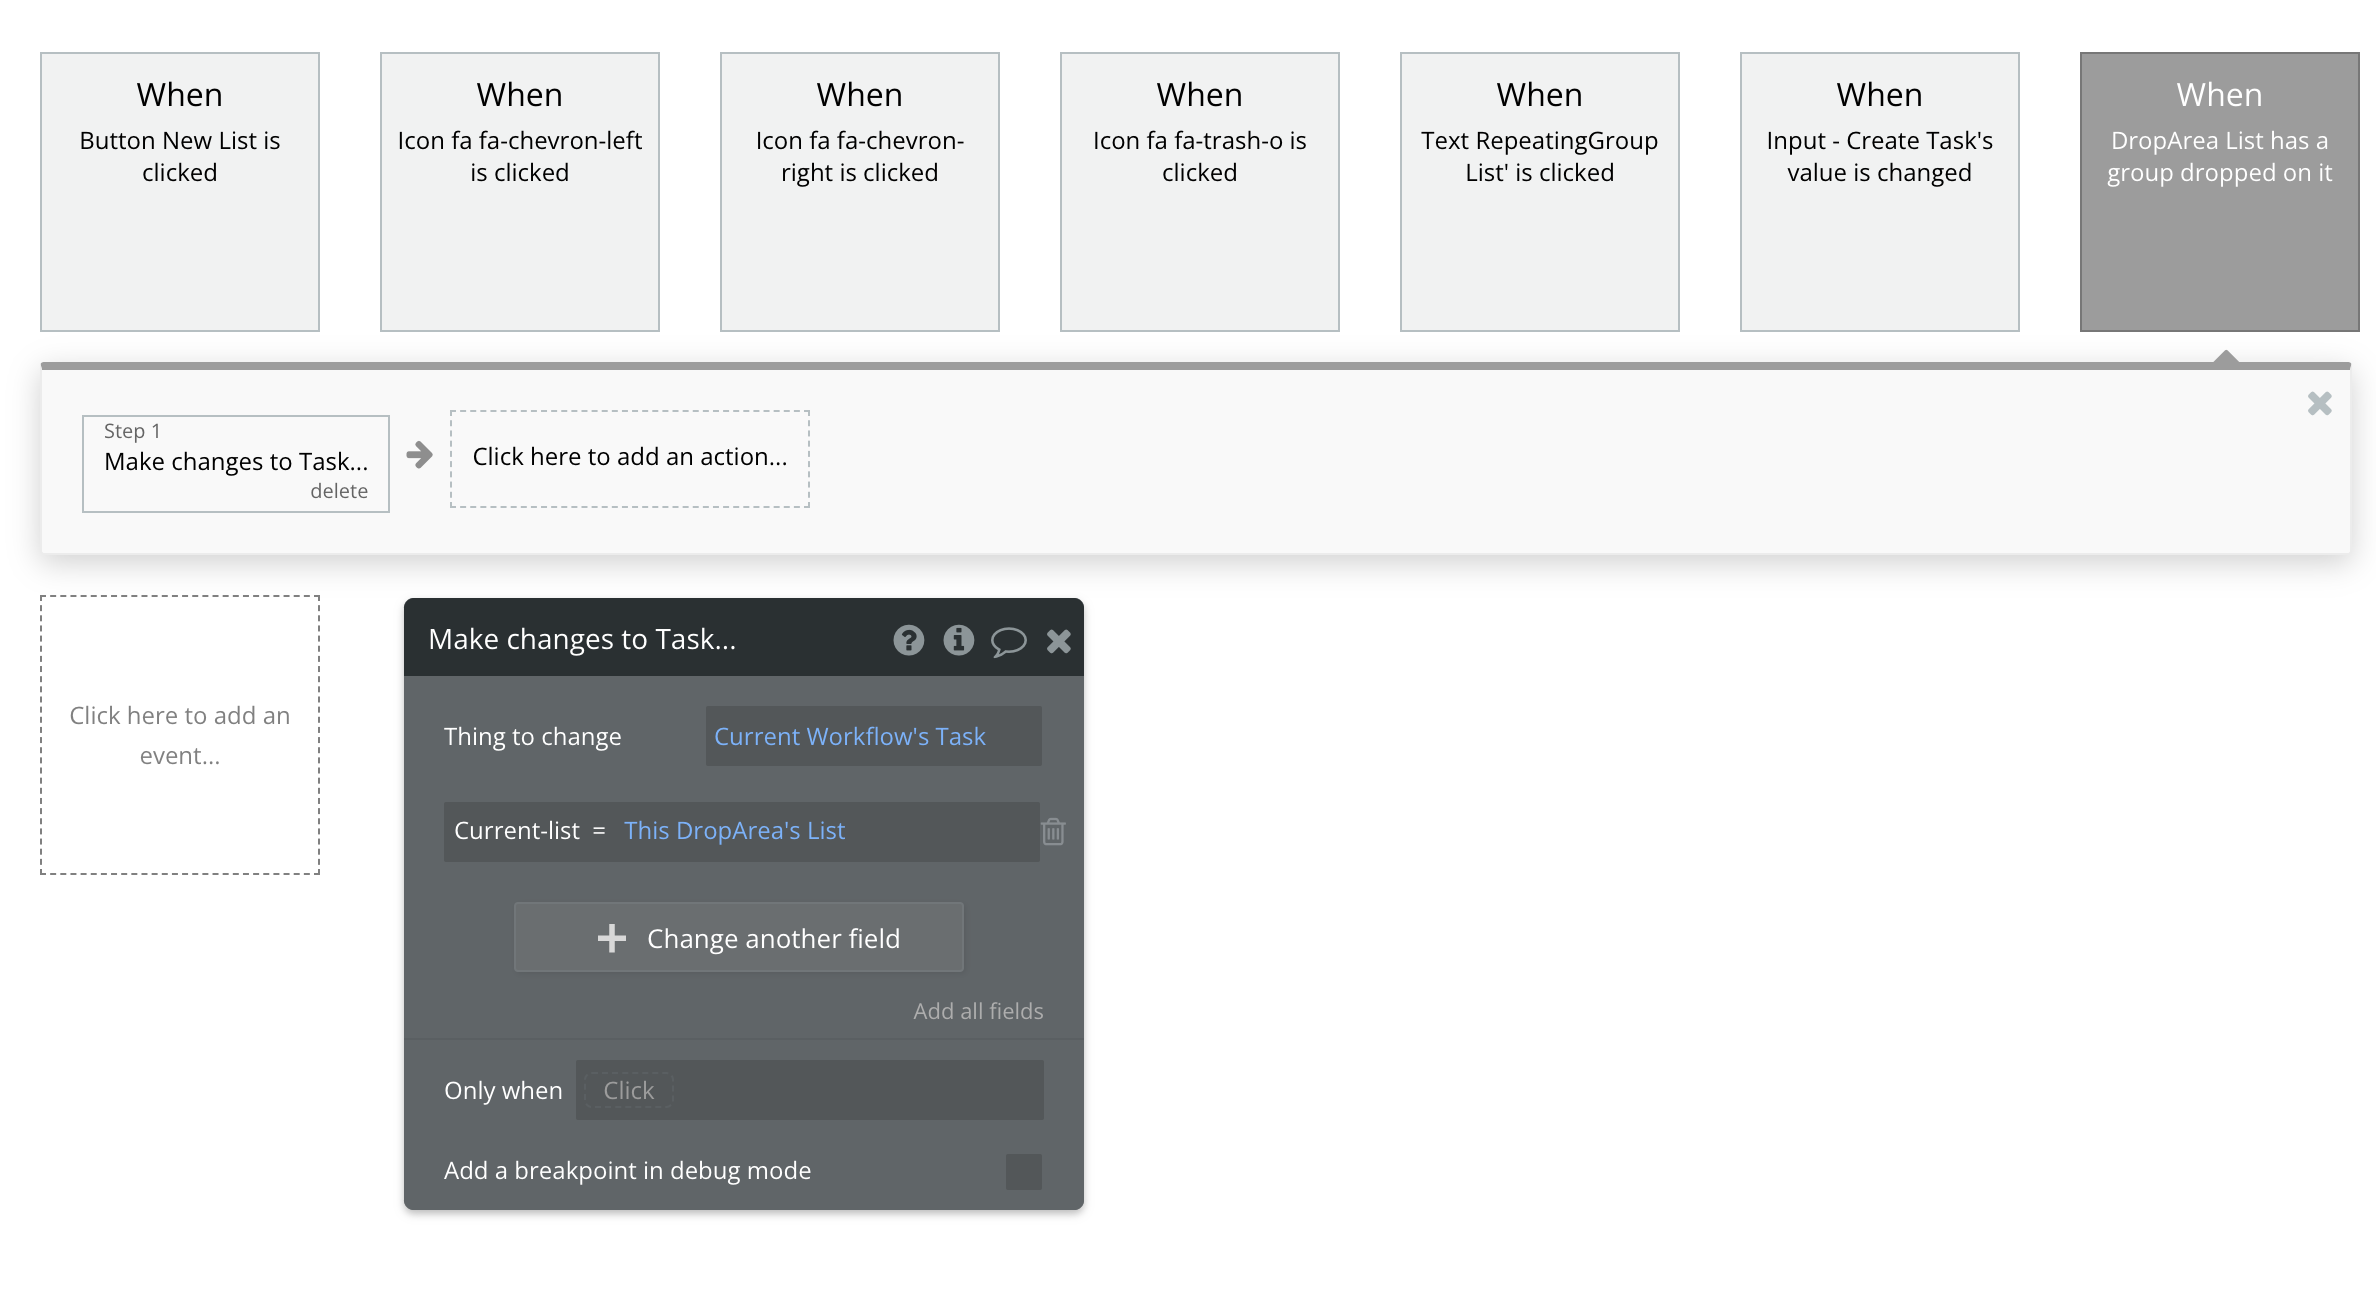Viewport: 2376px width, 1300px height.
Task: Click Add all fields link
Action: coord(977,1011)
